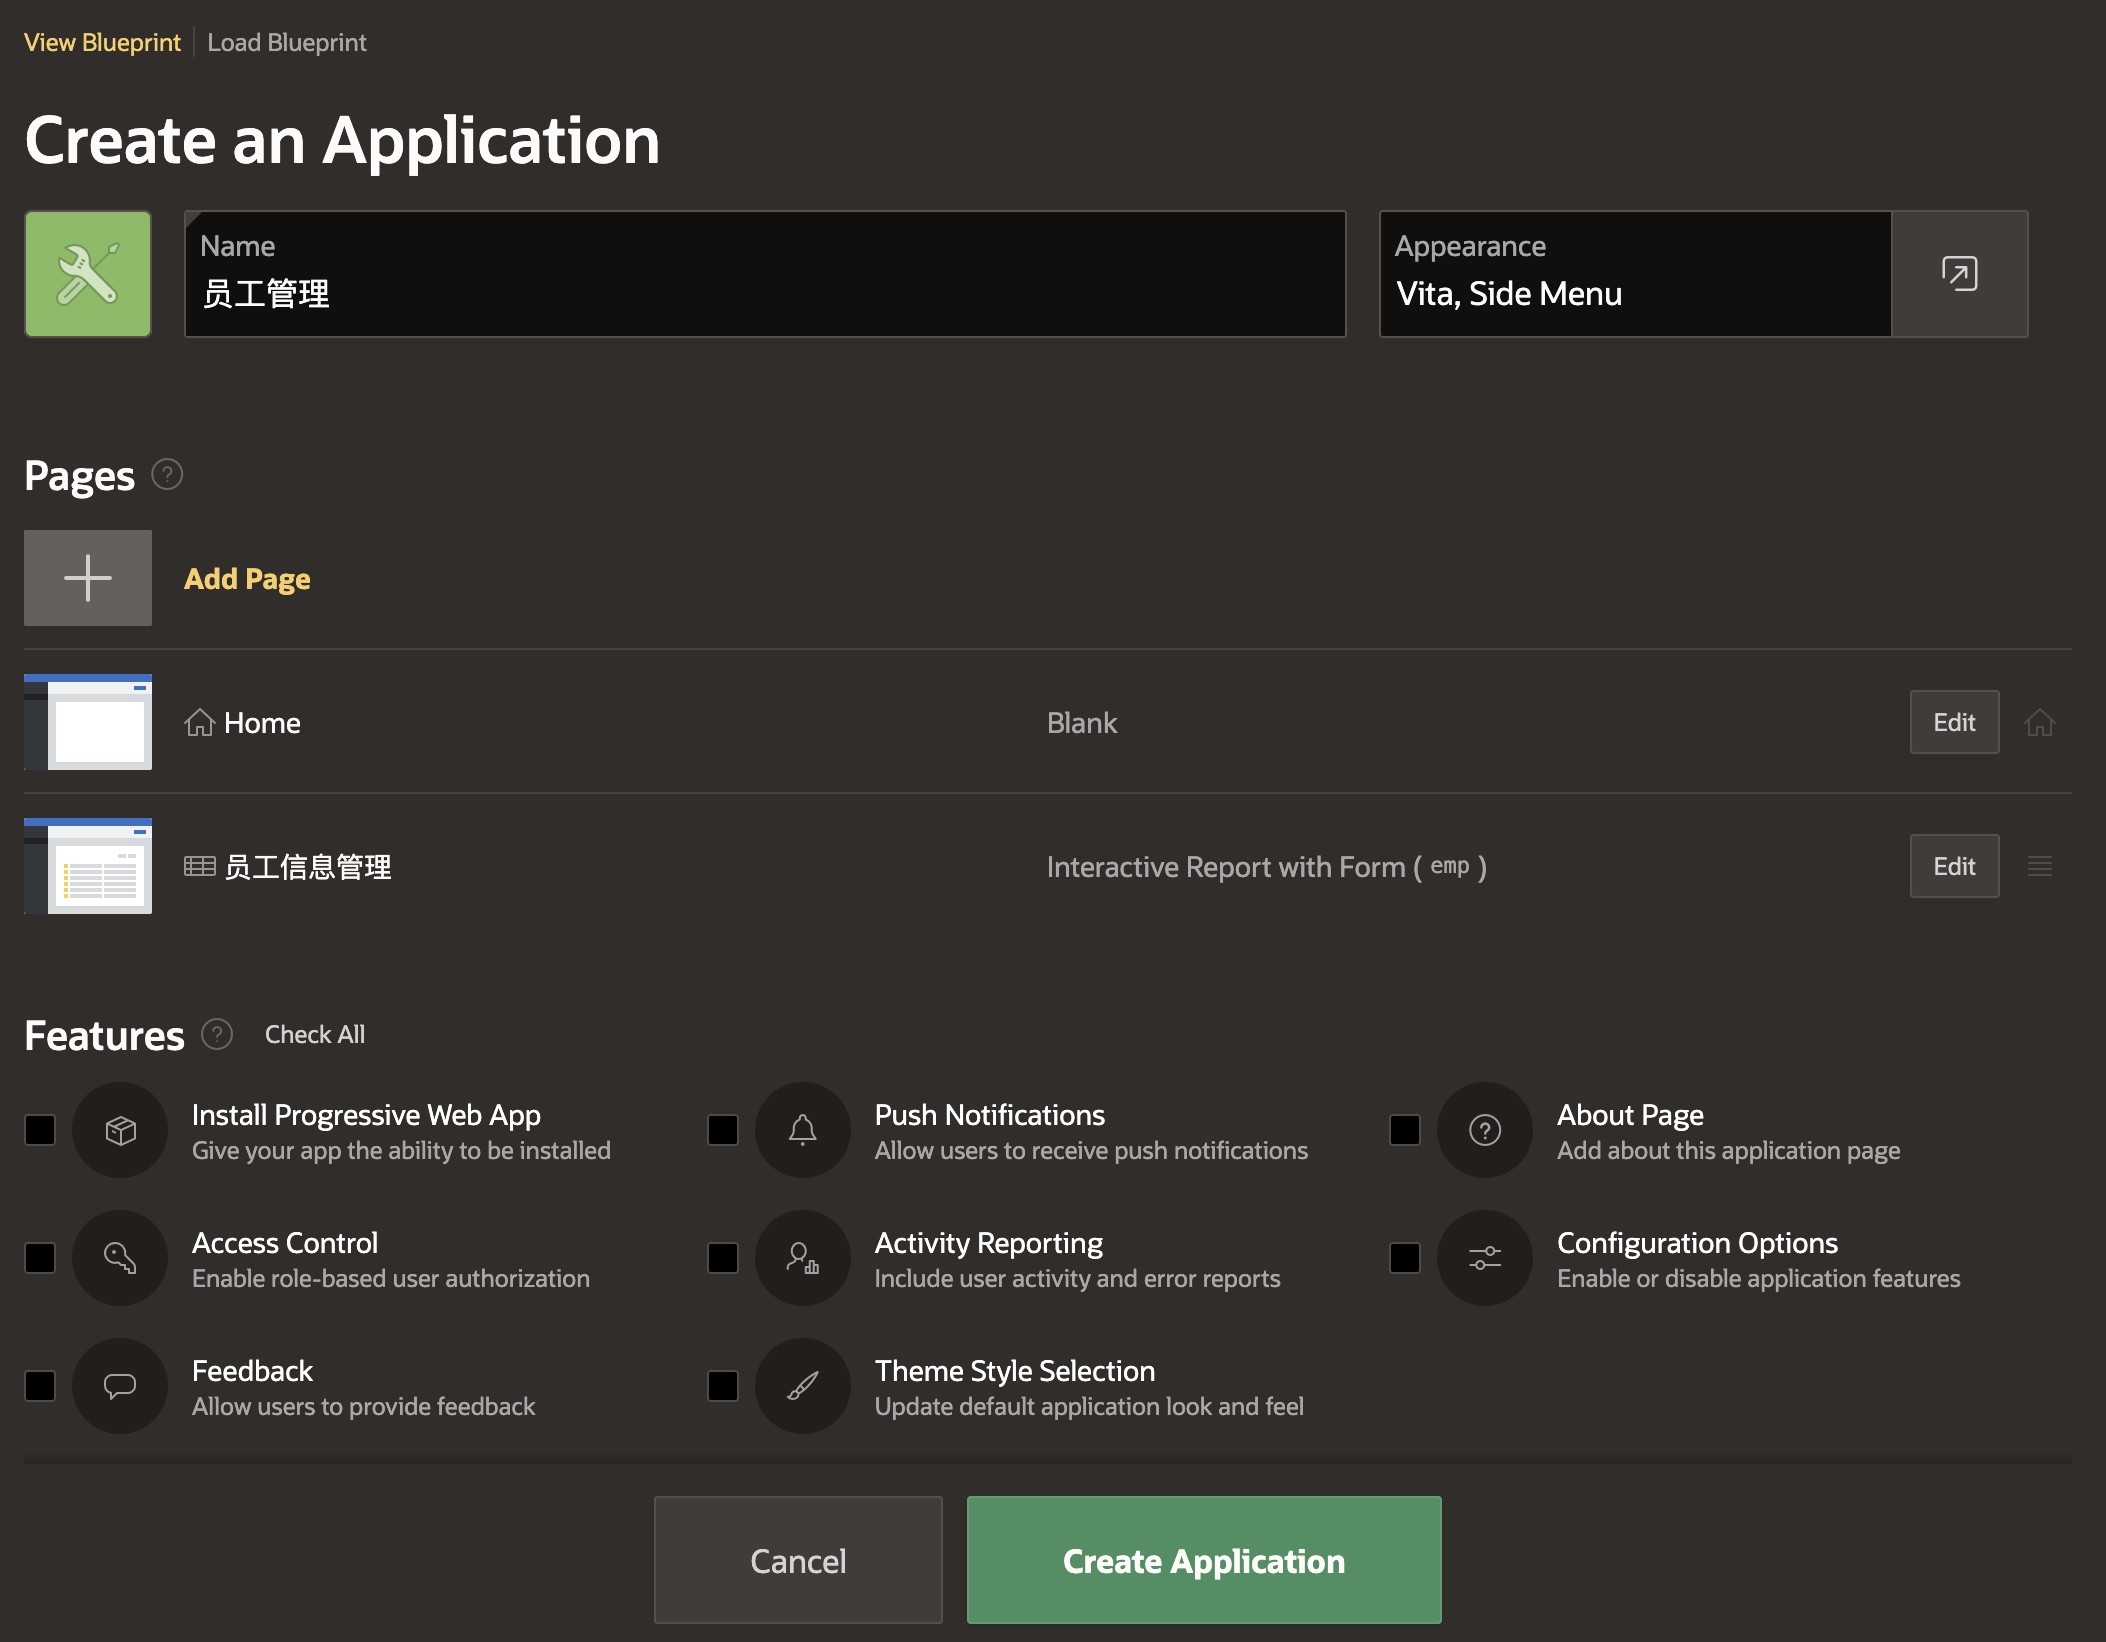This screenshot has height=1642, width=2106.
Task: Click the 员工信息管理 page thumbnail
Action: [88, 866]
